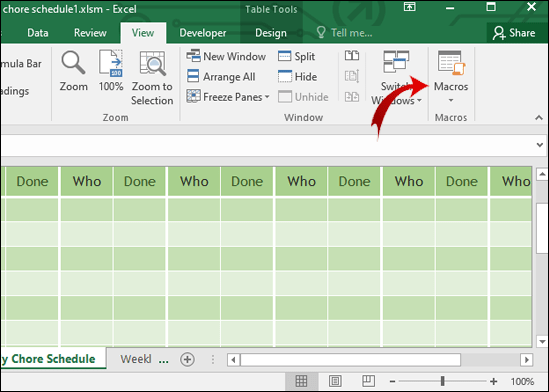This screenshot has height=392, width=549.
Task: Click the zoom slider handle
Action: pyautogui.click(x=443, y=381)
